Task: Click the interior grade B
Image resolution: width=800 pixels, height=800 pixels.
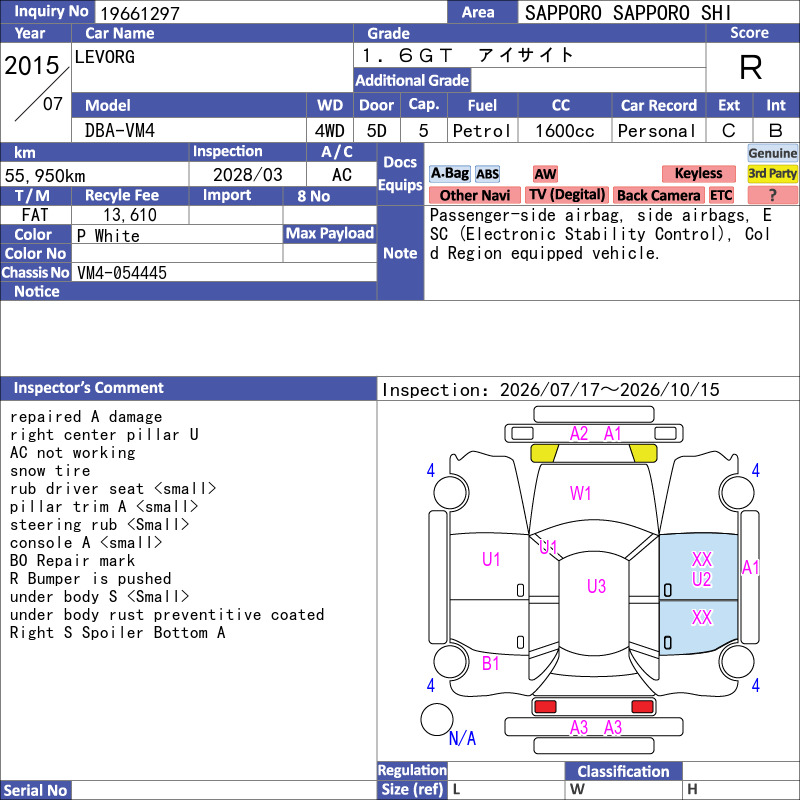Action: [x=776, y=131]
